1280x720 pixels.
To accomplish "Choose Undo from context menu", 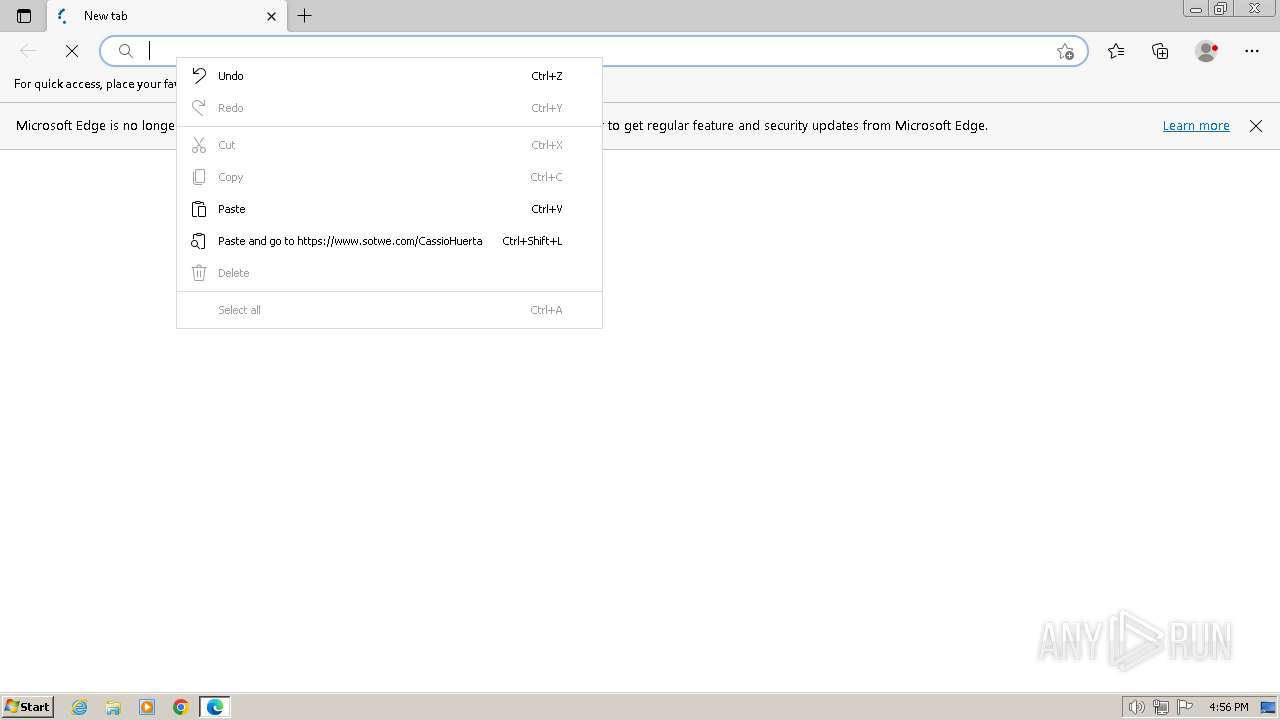I will point(389,76).
